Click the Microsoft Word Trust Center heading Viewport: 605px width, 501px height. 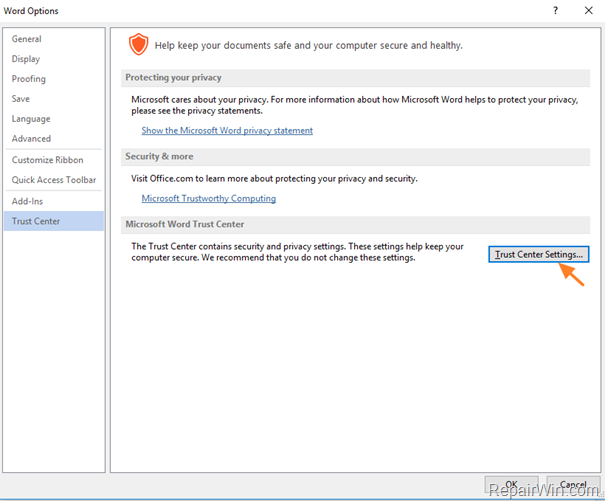tap(184, 224)
